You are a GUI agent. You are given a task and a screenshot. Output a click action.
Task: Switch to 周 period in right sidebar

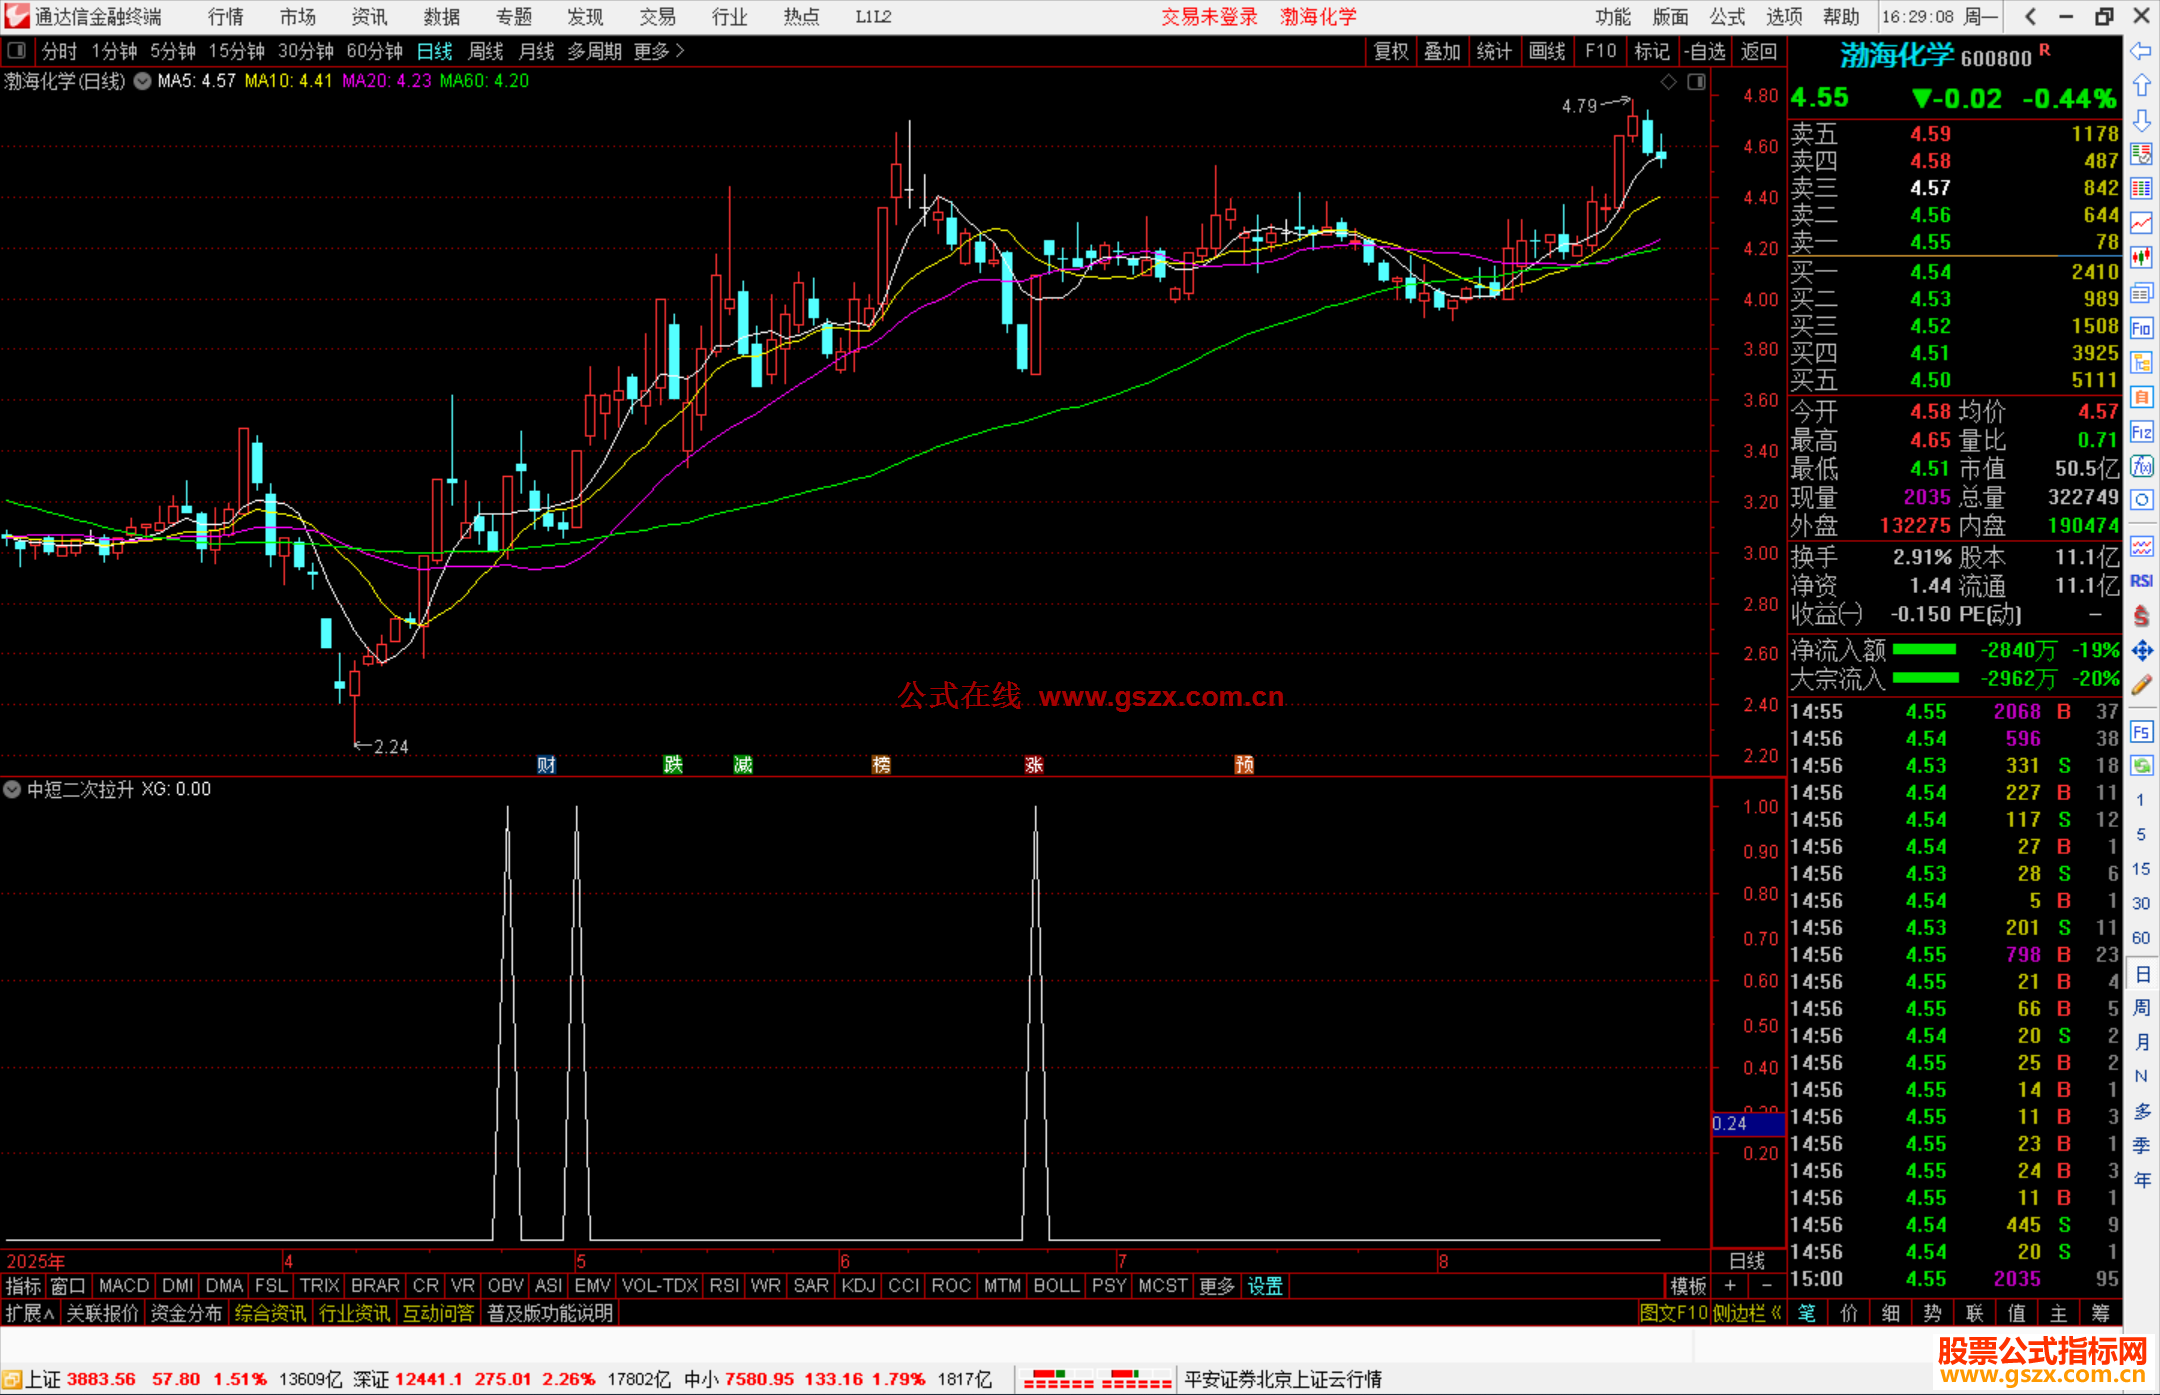coord(2141,1008)
